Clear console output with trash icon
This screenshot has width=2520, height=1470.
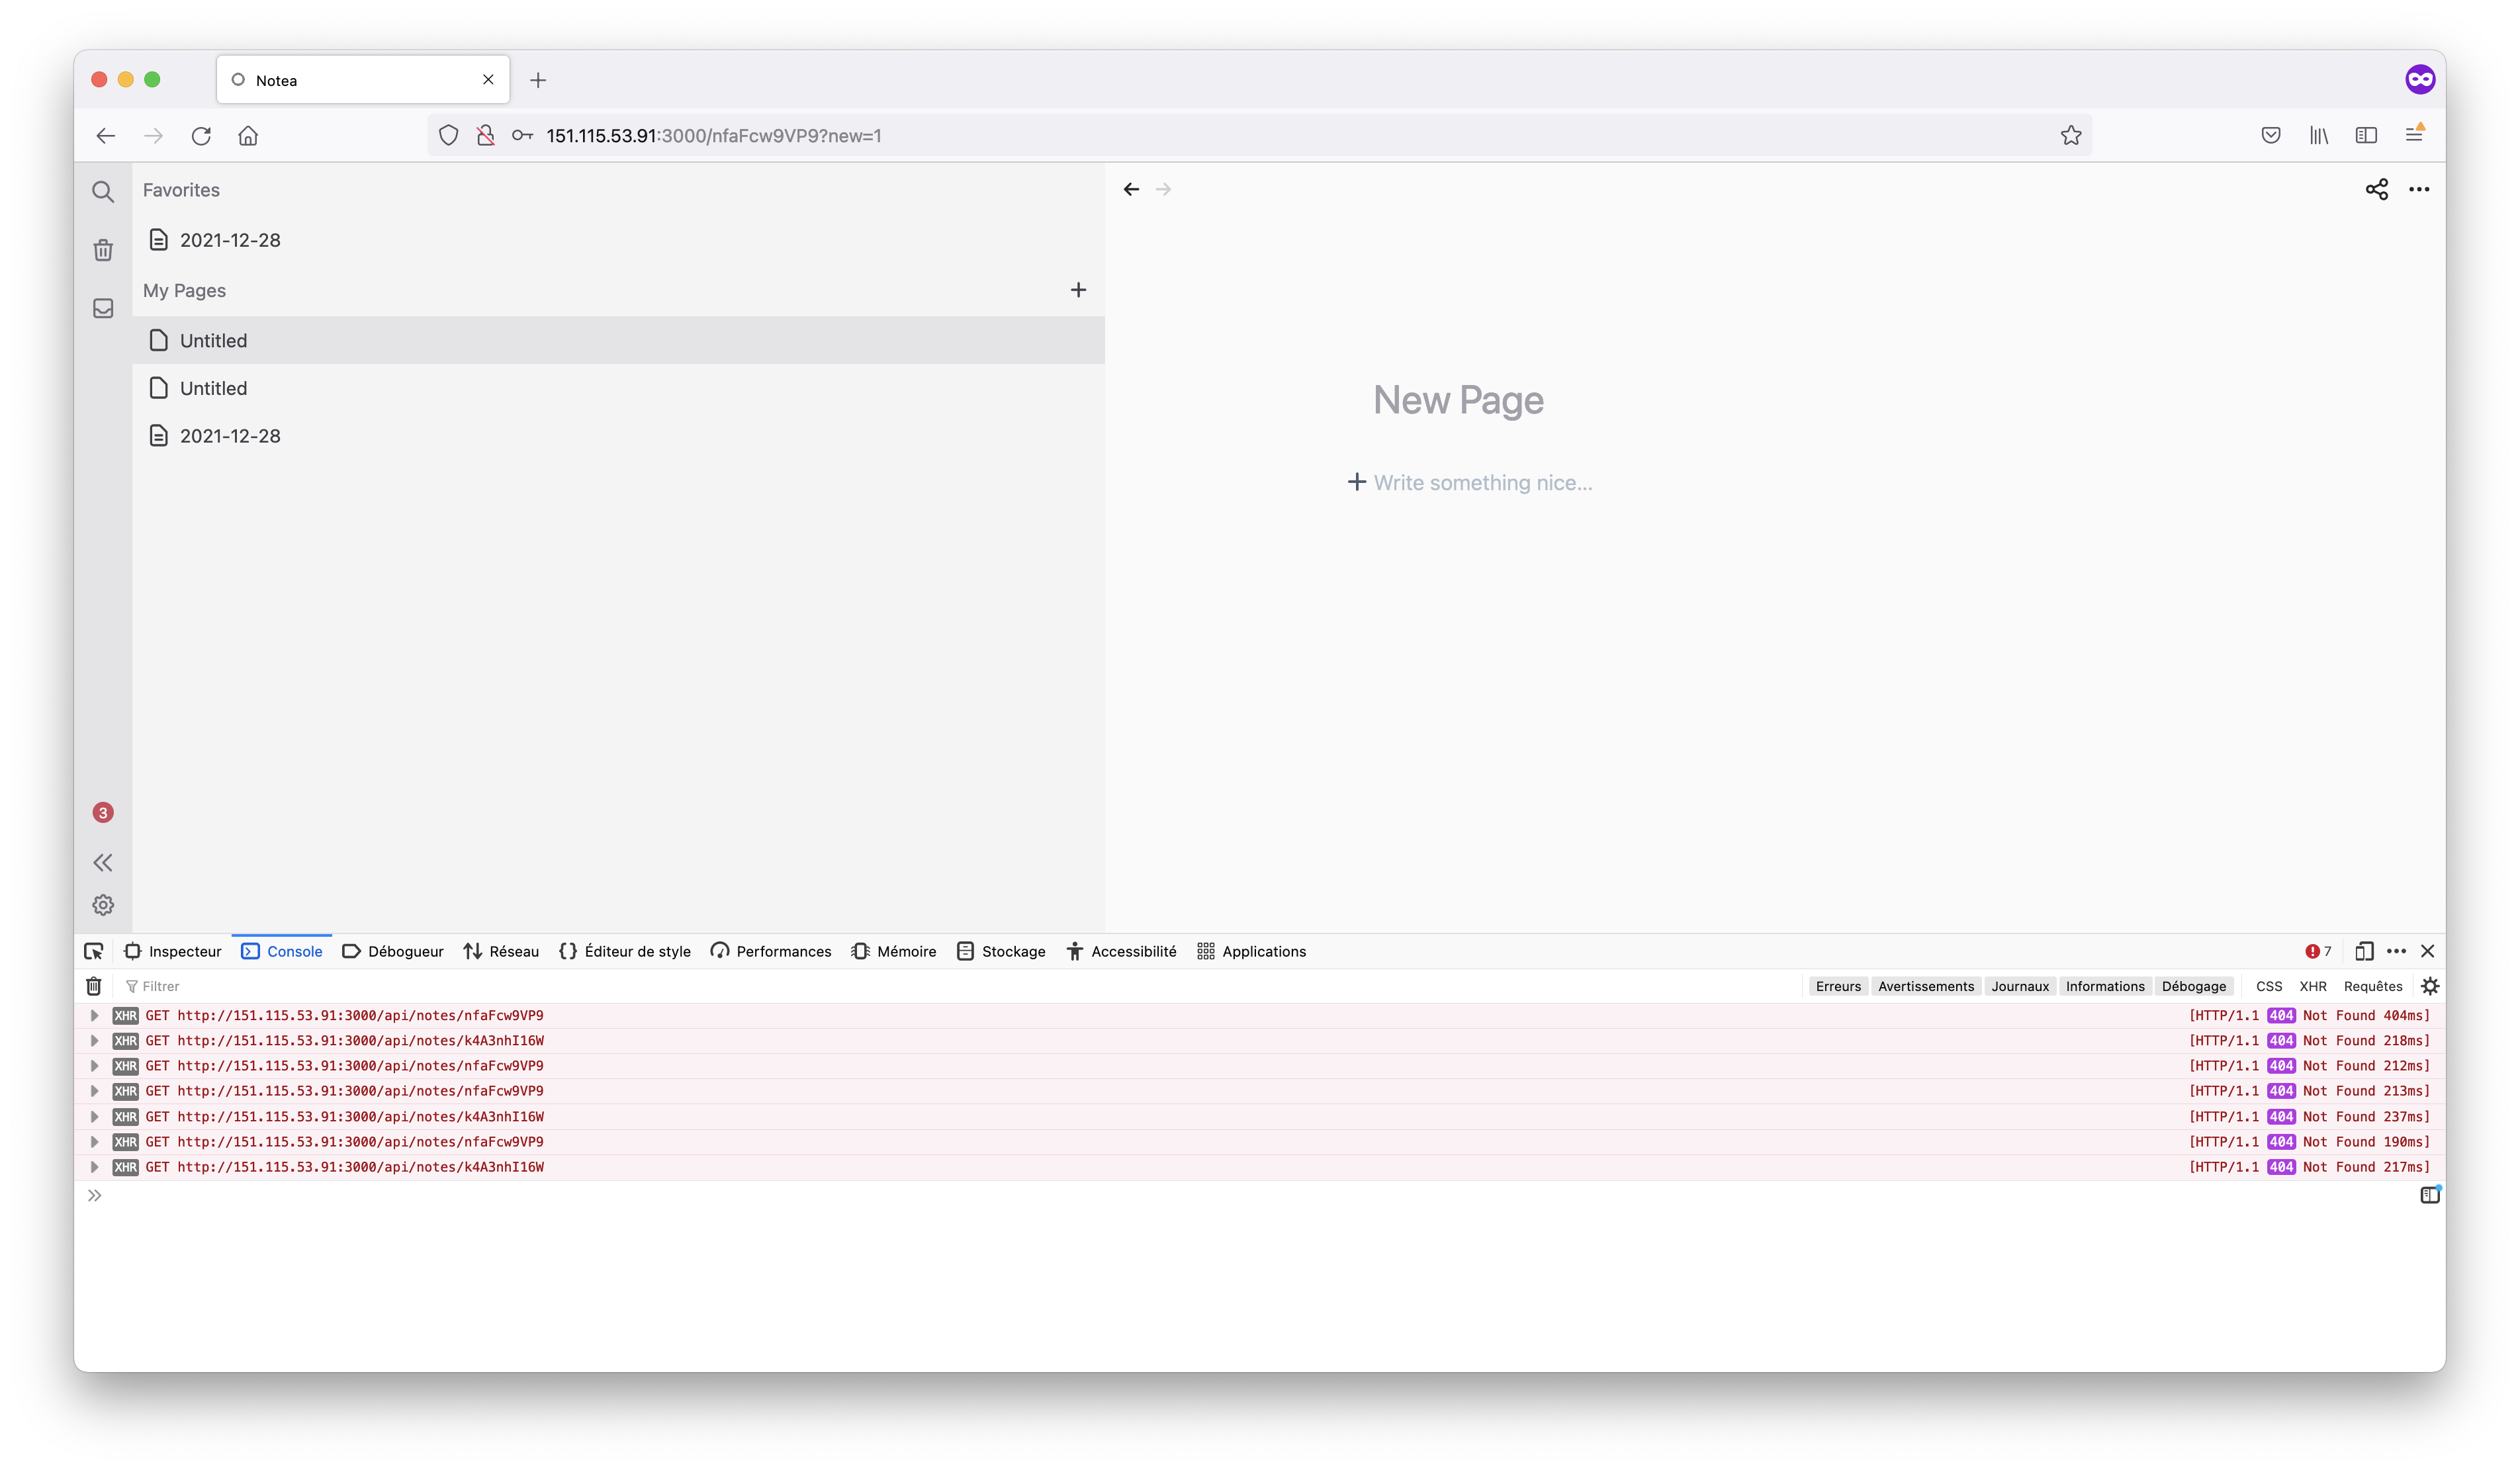click(x=94, y=986)
